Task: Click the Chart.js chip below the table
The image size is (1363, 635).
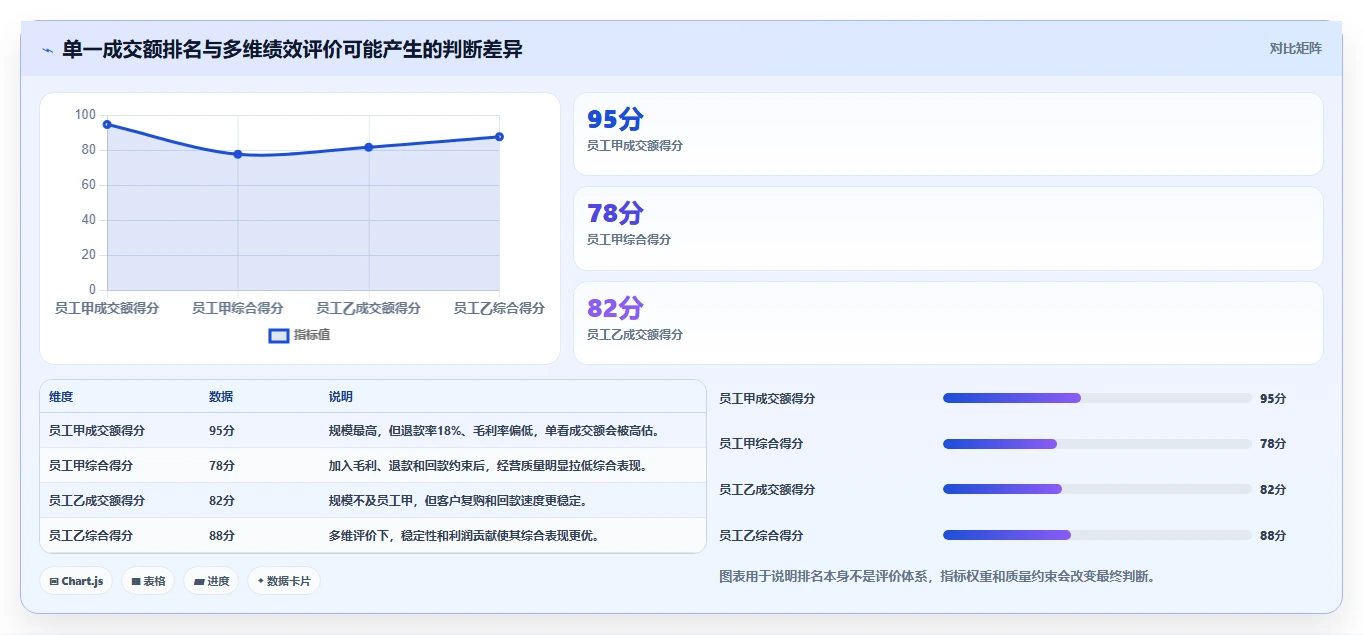Action: pos(76,581)
